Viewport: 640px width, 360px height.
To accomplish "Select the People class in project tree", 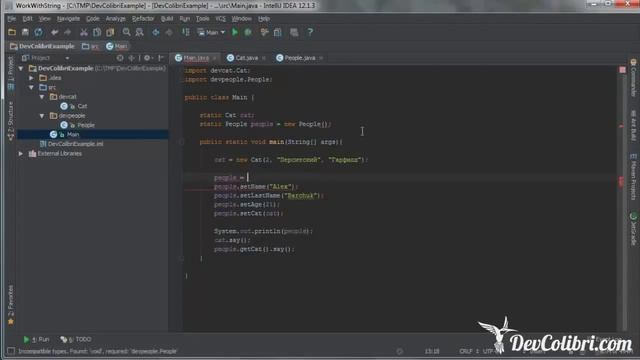I will 78,125.
